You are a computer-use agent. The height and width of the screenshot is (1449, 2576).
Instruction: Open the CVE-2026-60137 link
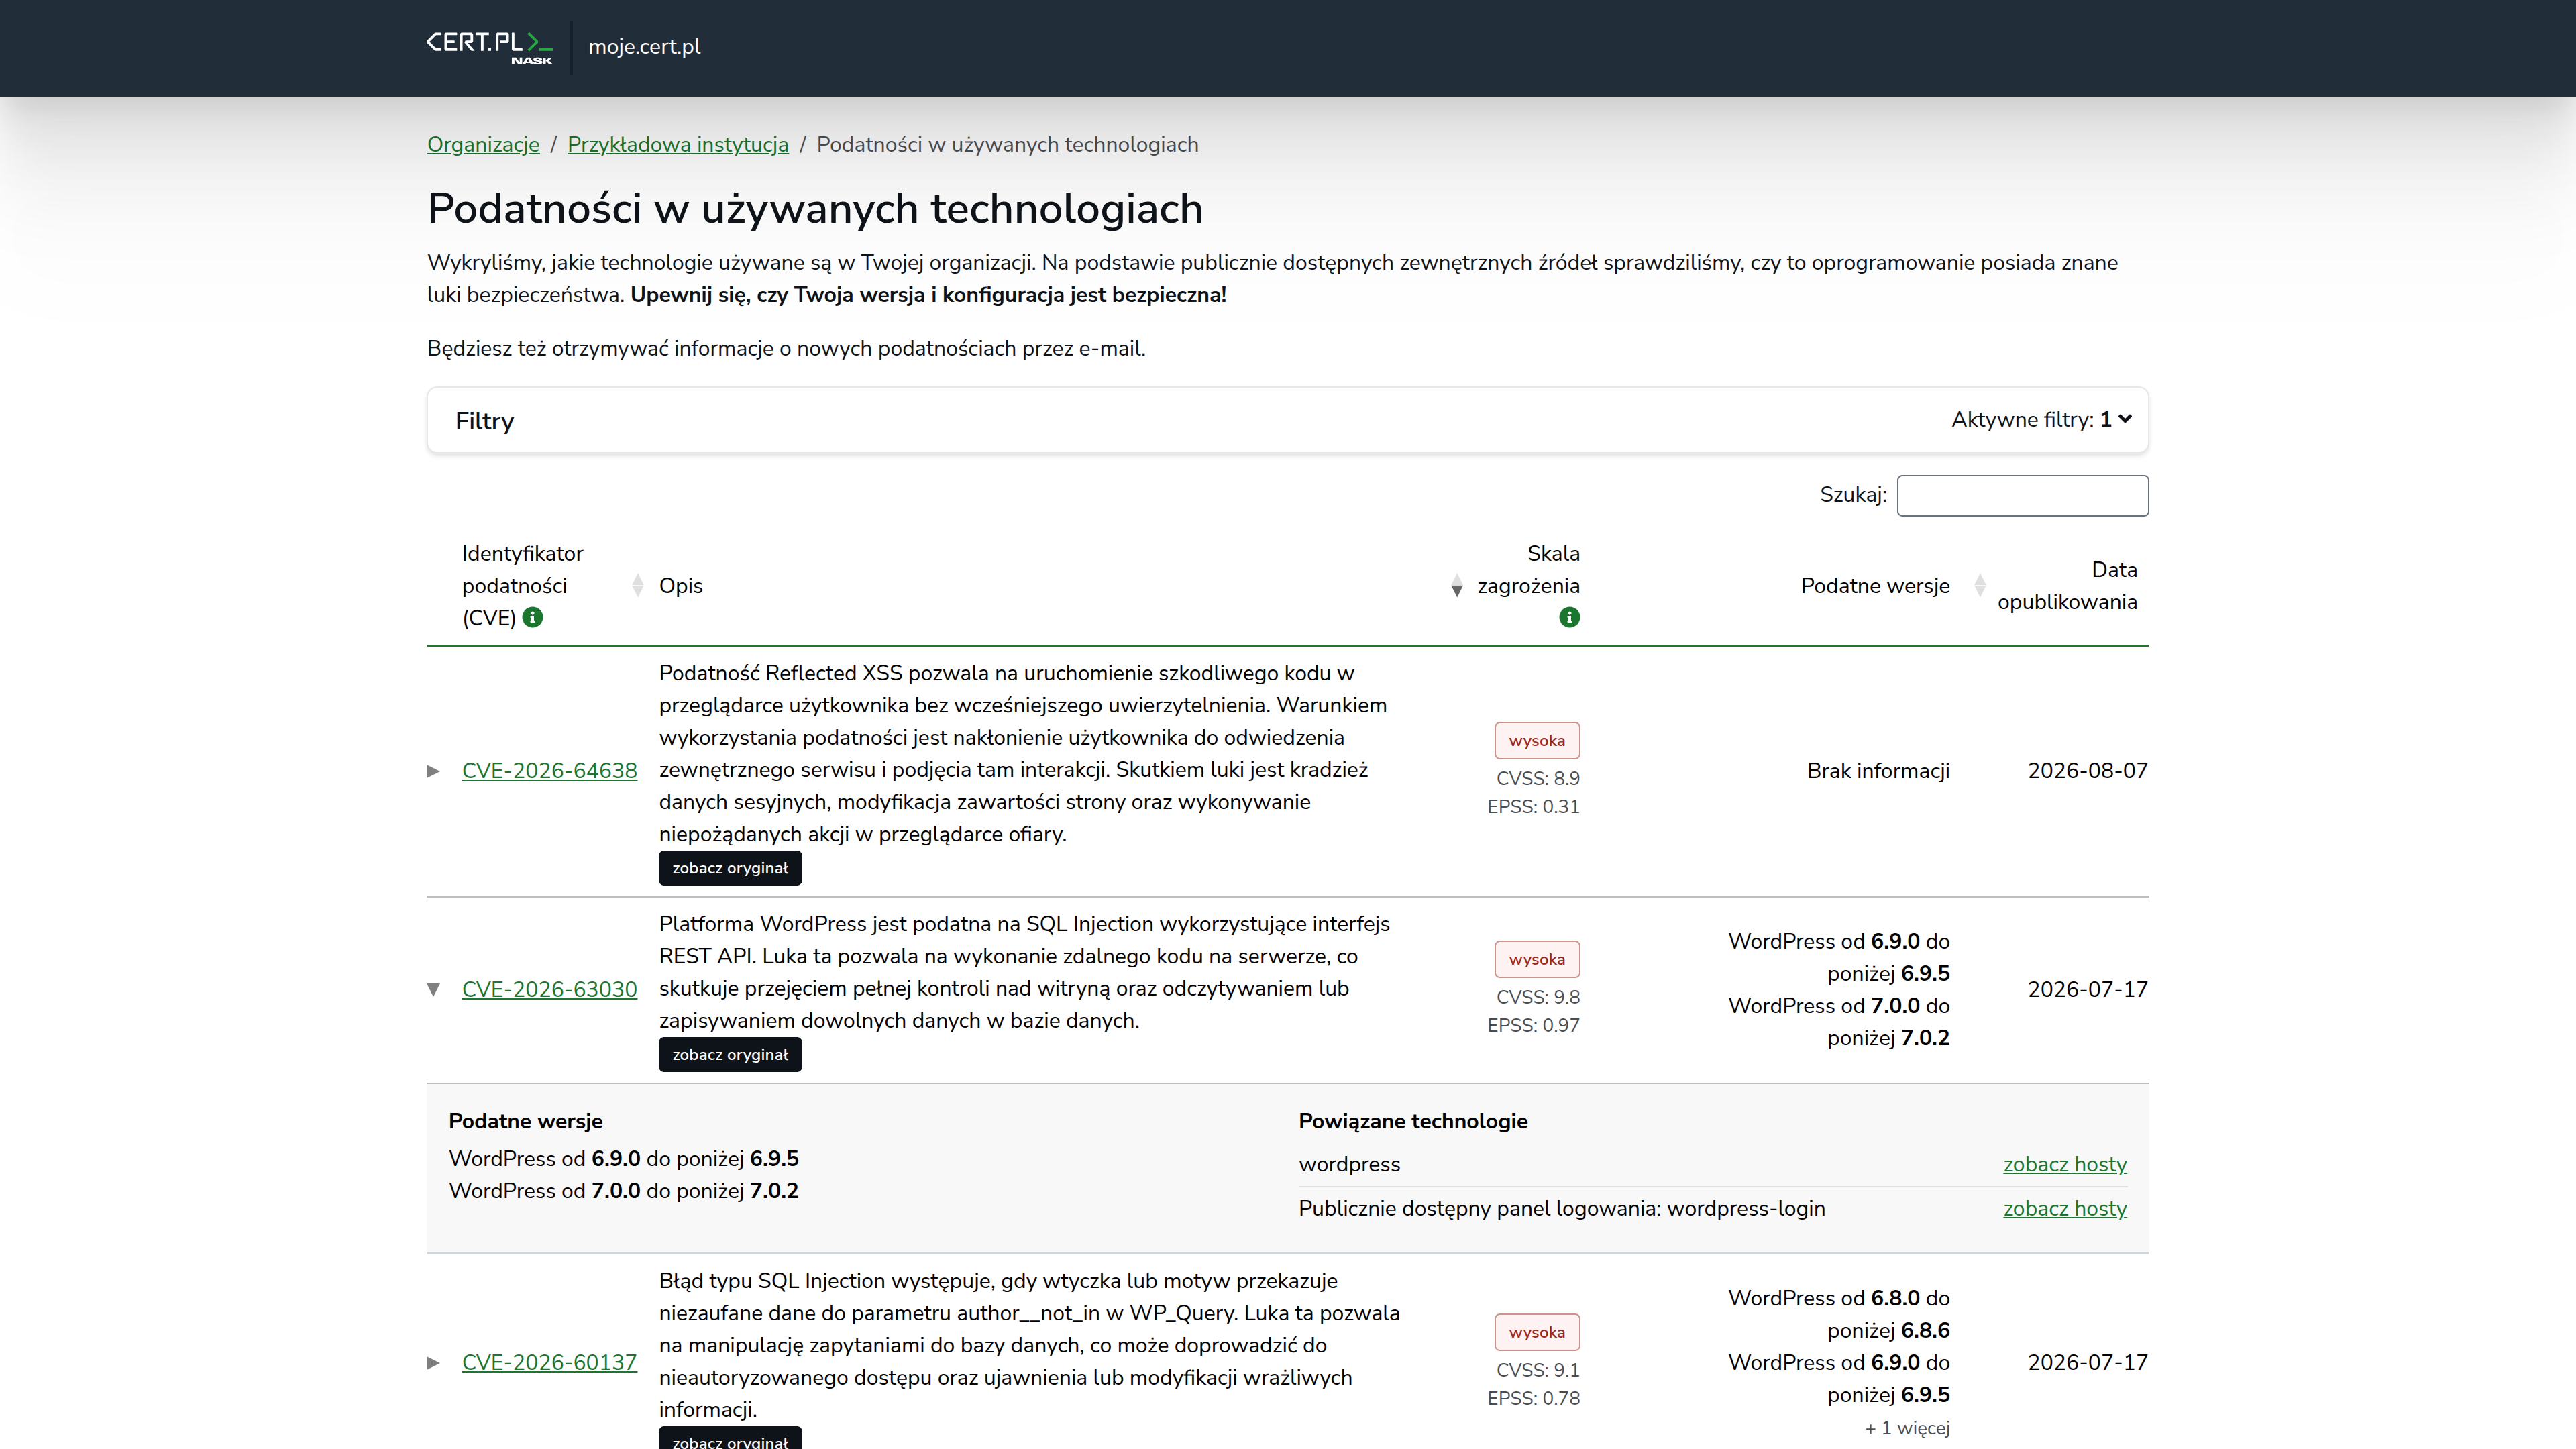click(549, 1362)
